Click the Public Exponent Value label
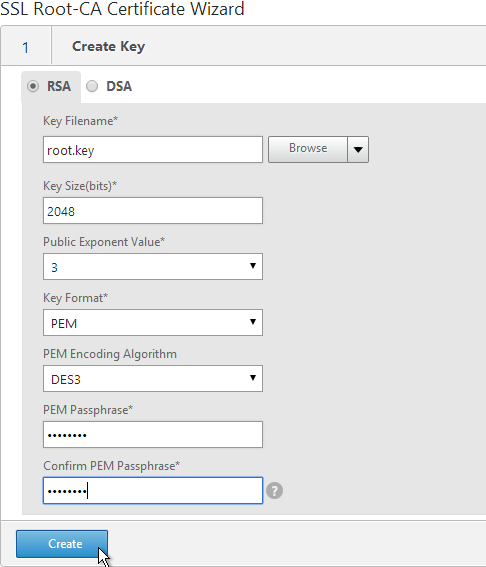 pos(104,242)
